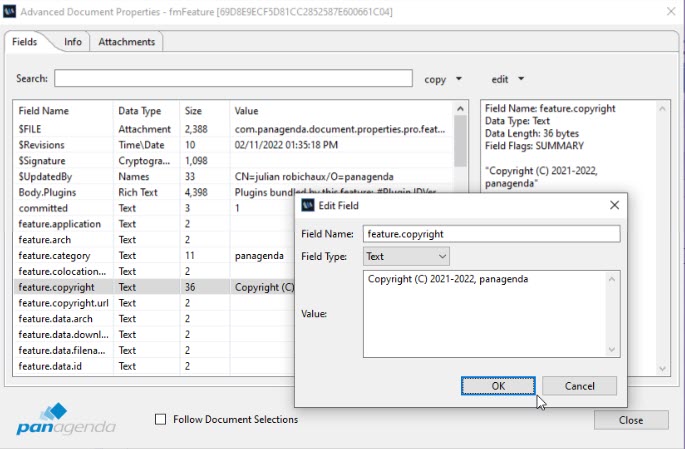Image resolution: width=685 pixels, height=449 pixels.
Task: Select the feature.arch field row
Action: pos(155,240)
